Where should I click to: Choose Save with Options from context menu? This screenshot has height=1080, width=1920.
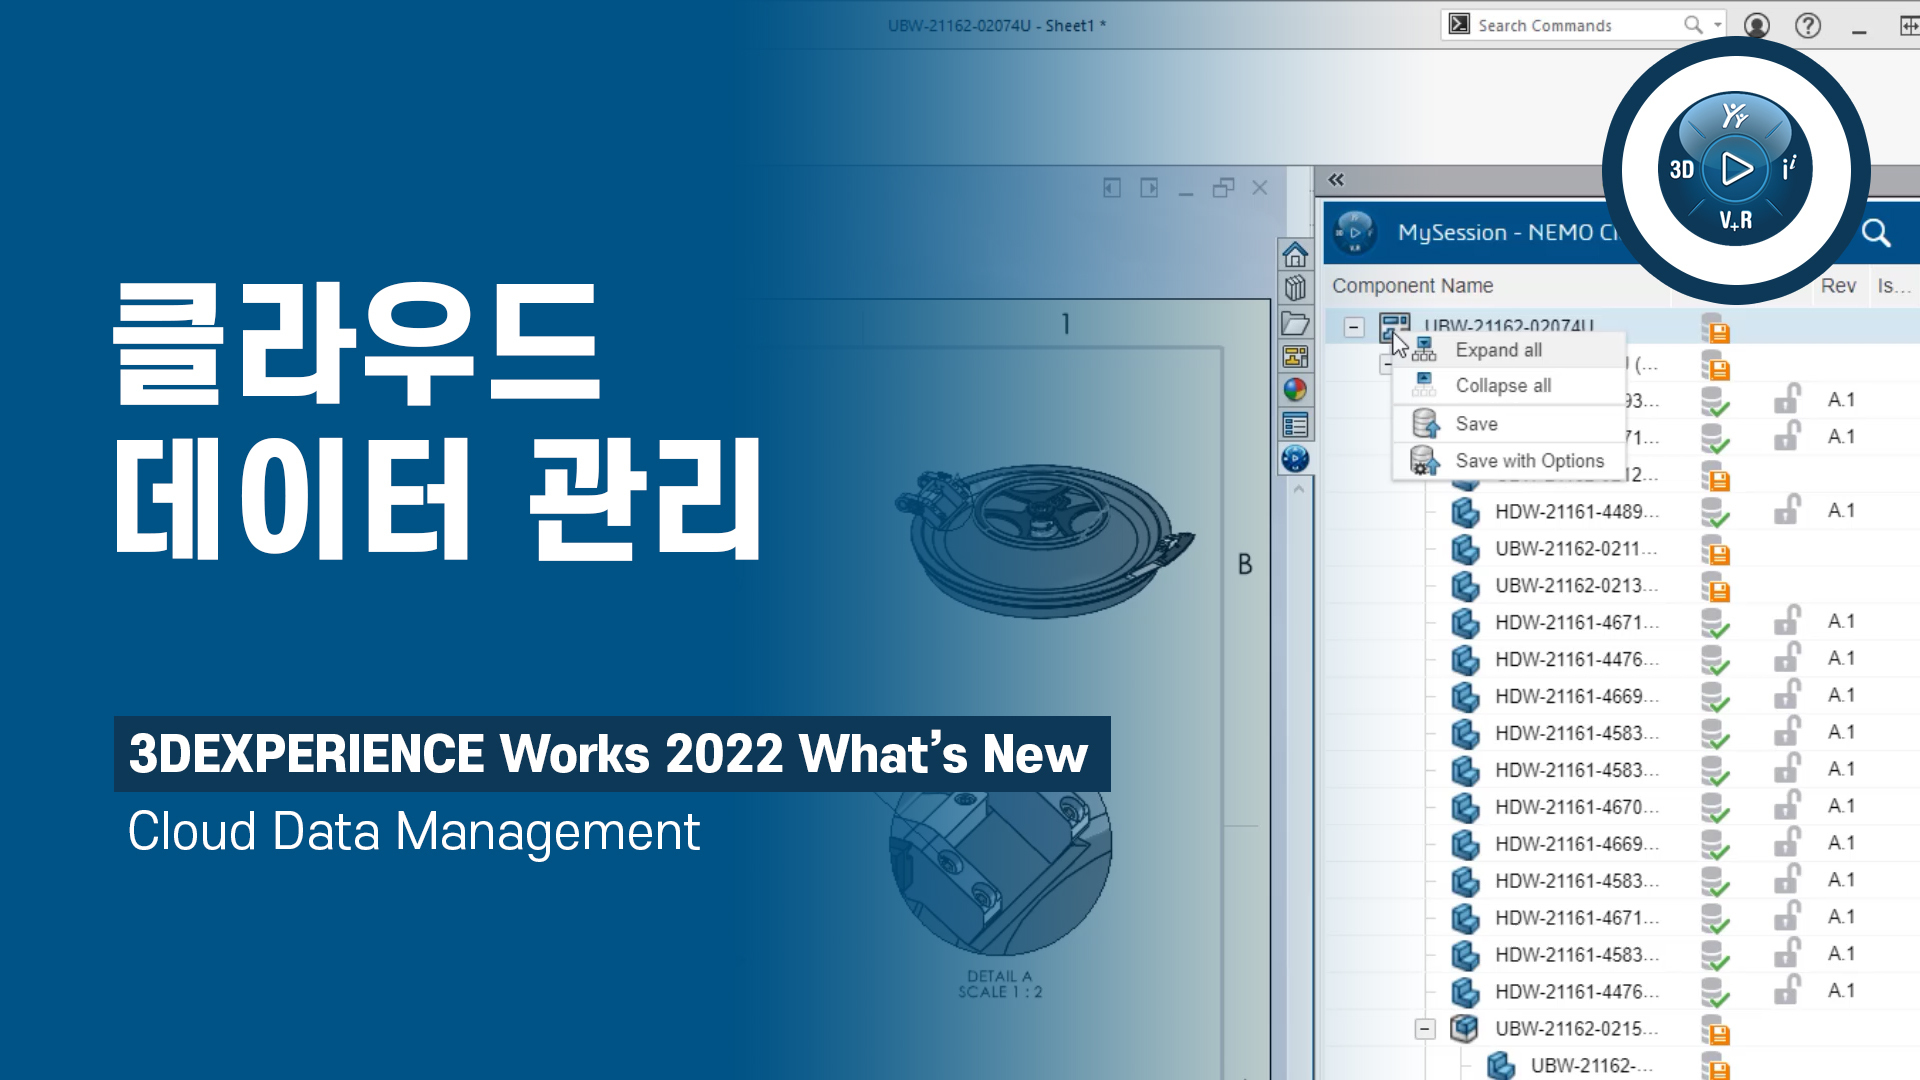coord(1508,461)
